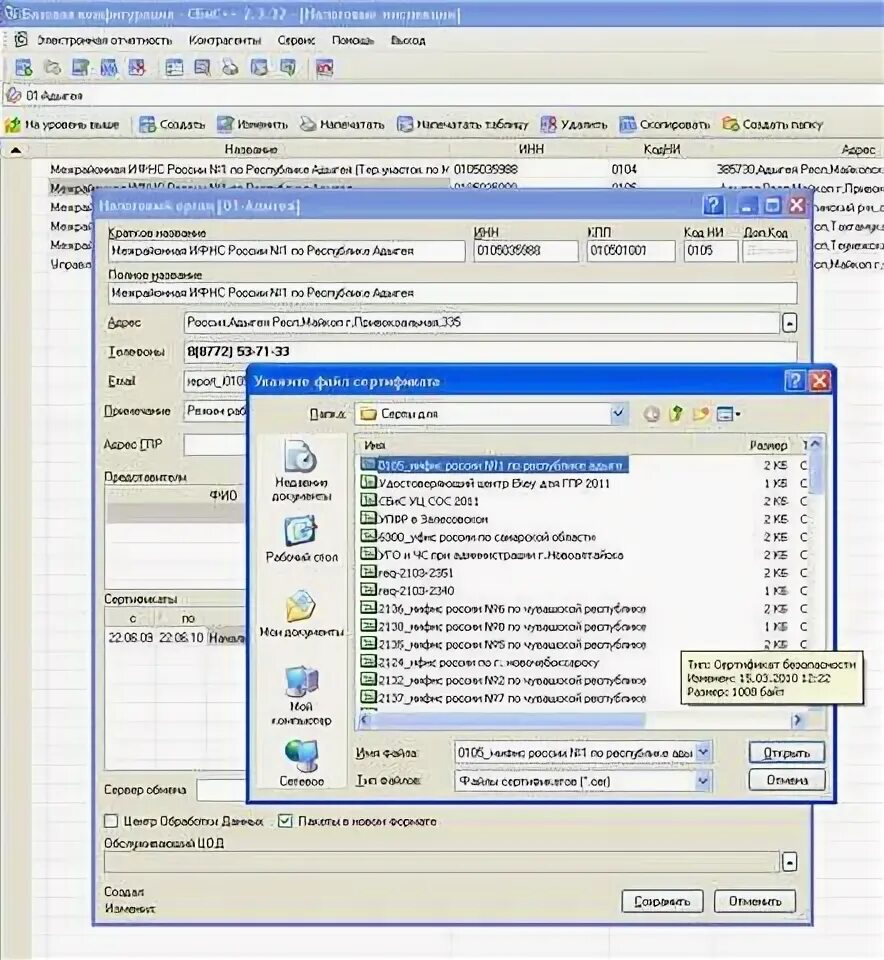Sort list by the Название column header
Screen dimensions: 884x960
pos(250,150)
